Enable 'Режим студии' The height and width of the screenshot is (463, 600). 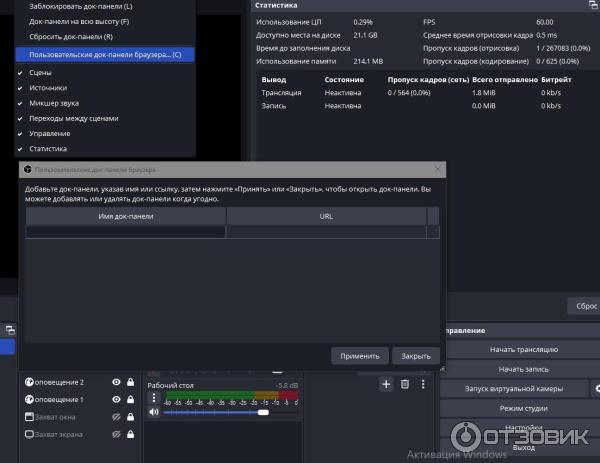523,409
